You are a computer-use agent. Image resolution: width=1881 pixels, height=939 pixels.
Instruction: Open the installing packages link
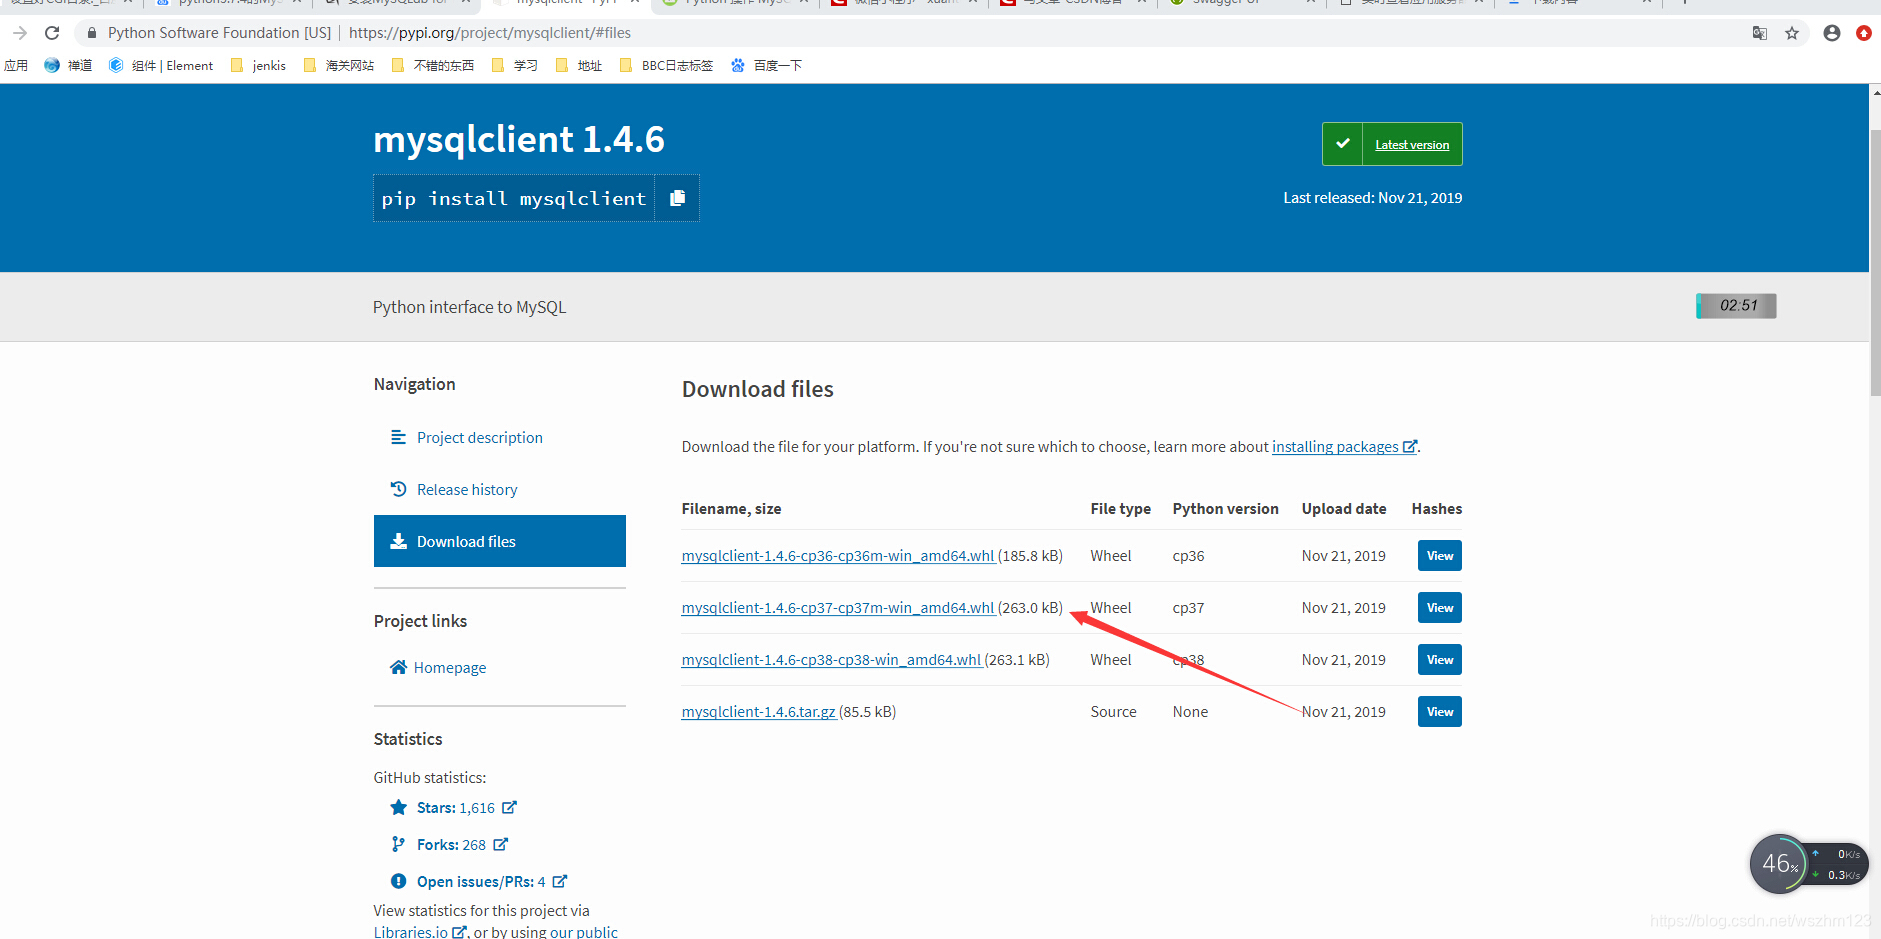point(1335,446)
